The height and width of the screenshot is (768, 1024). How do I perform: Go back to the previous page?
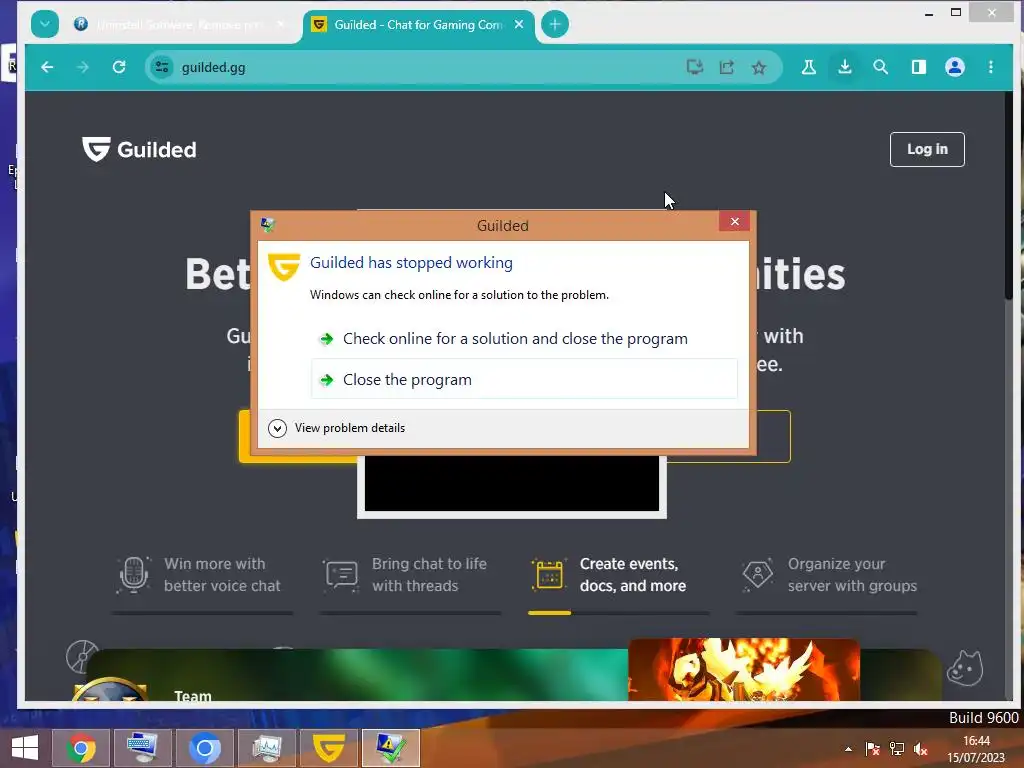click(47, 67)
